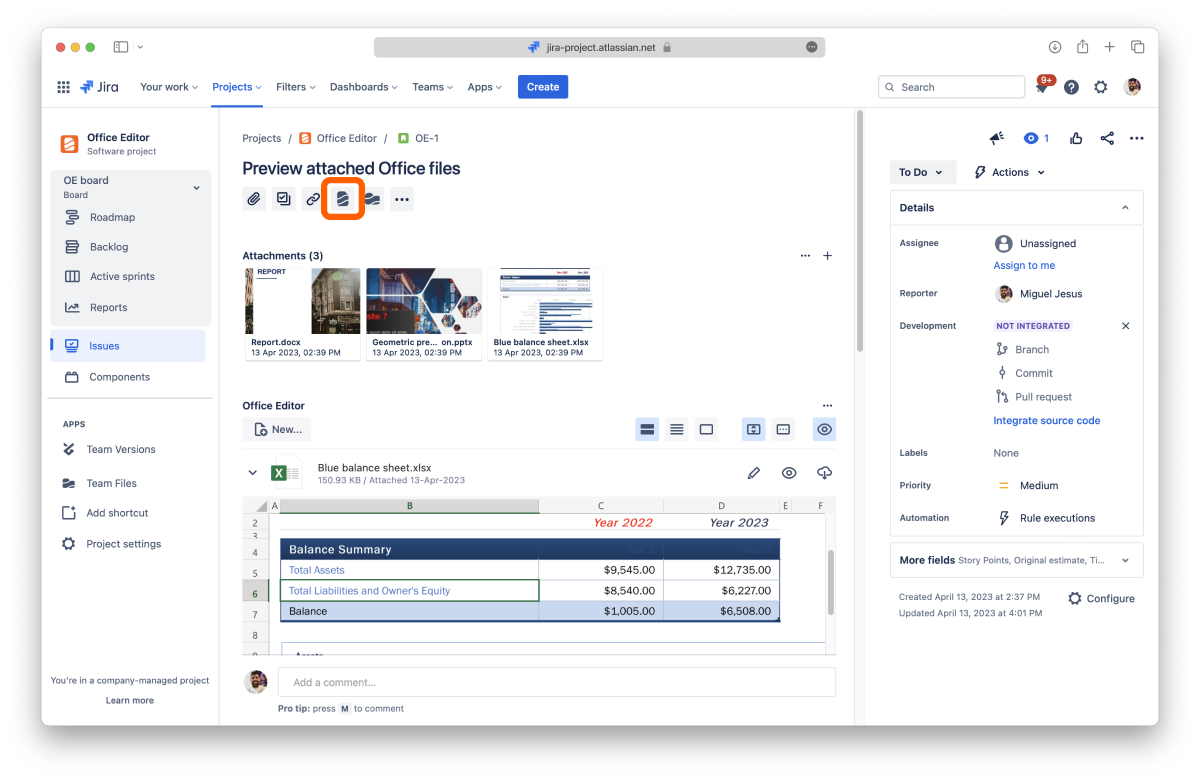
Task: Click the Configure button
Action: [1101, 598]
